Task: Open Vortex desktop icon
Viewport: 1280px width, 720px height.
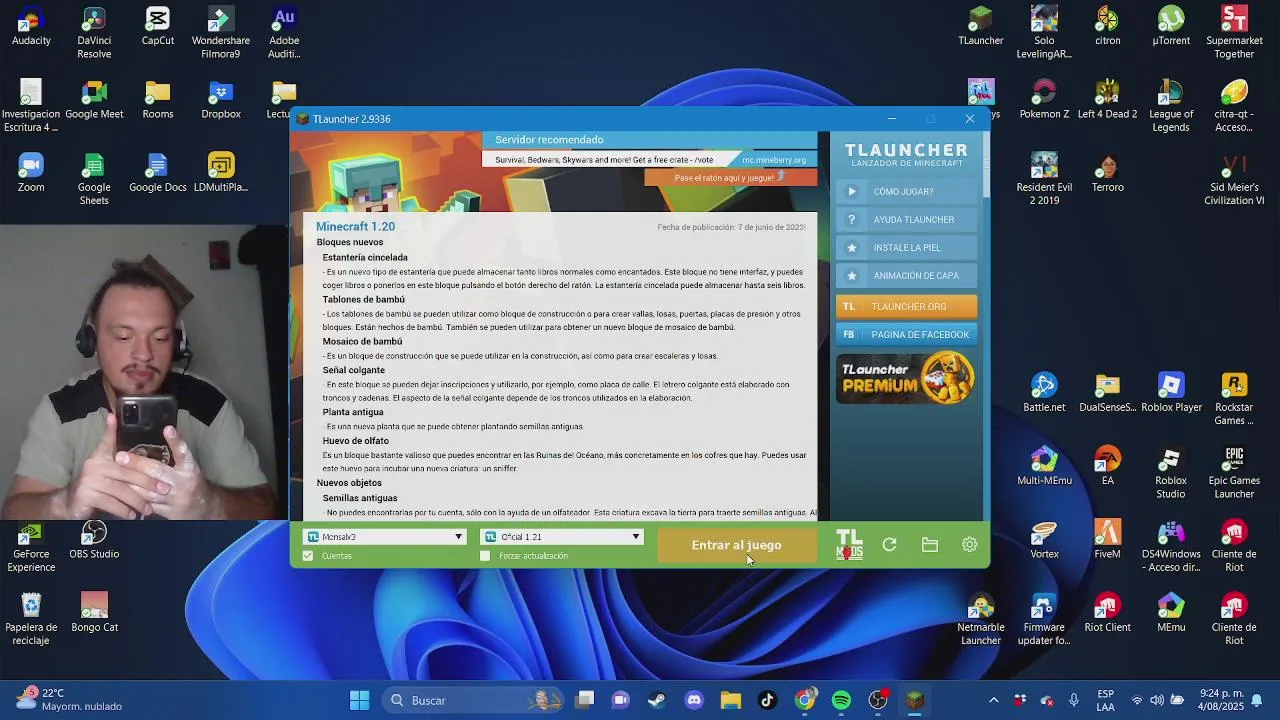Action: [1044, 540]
